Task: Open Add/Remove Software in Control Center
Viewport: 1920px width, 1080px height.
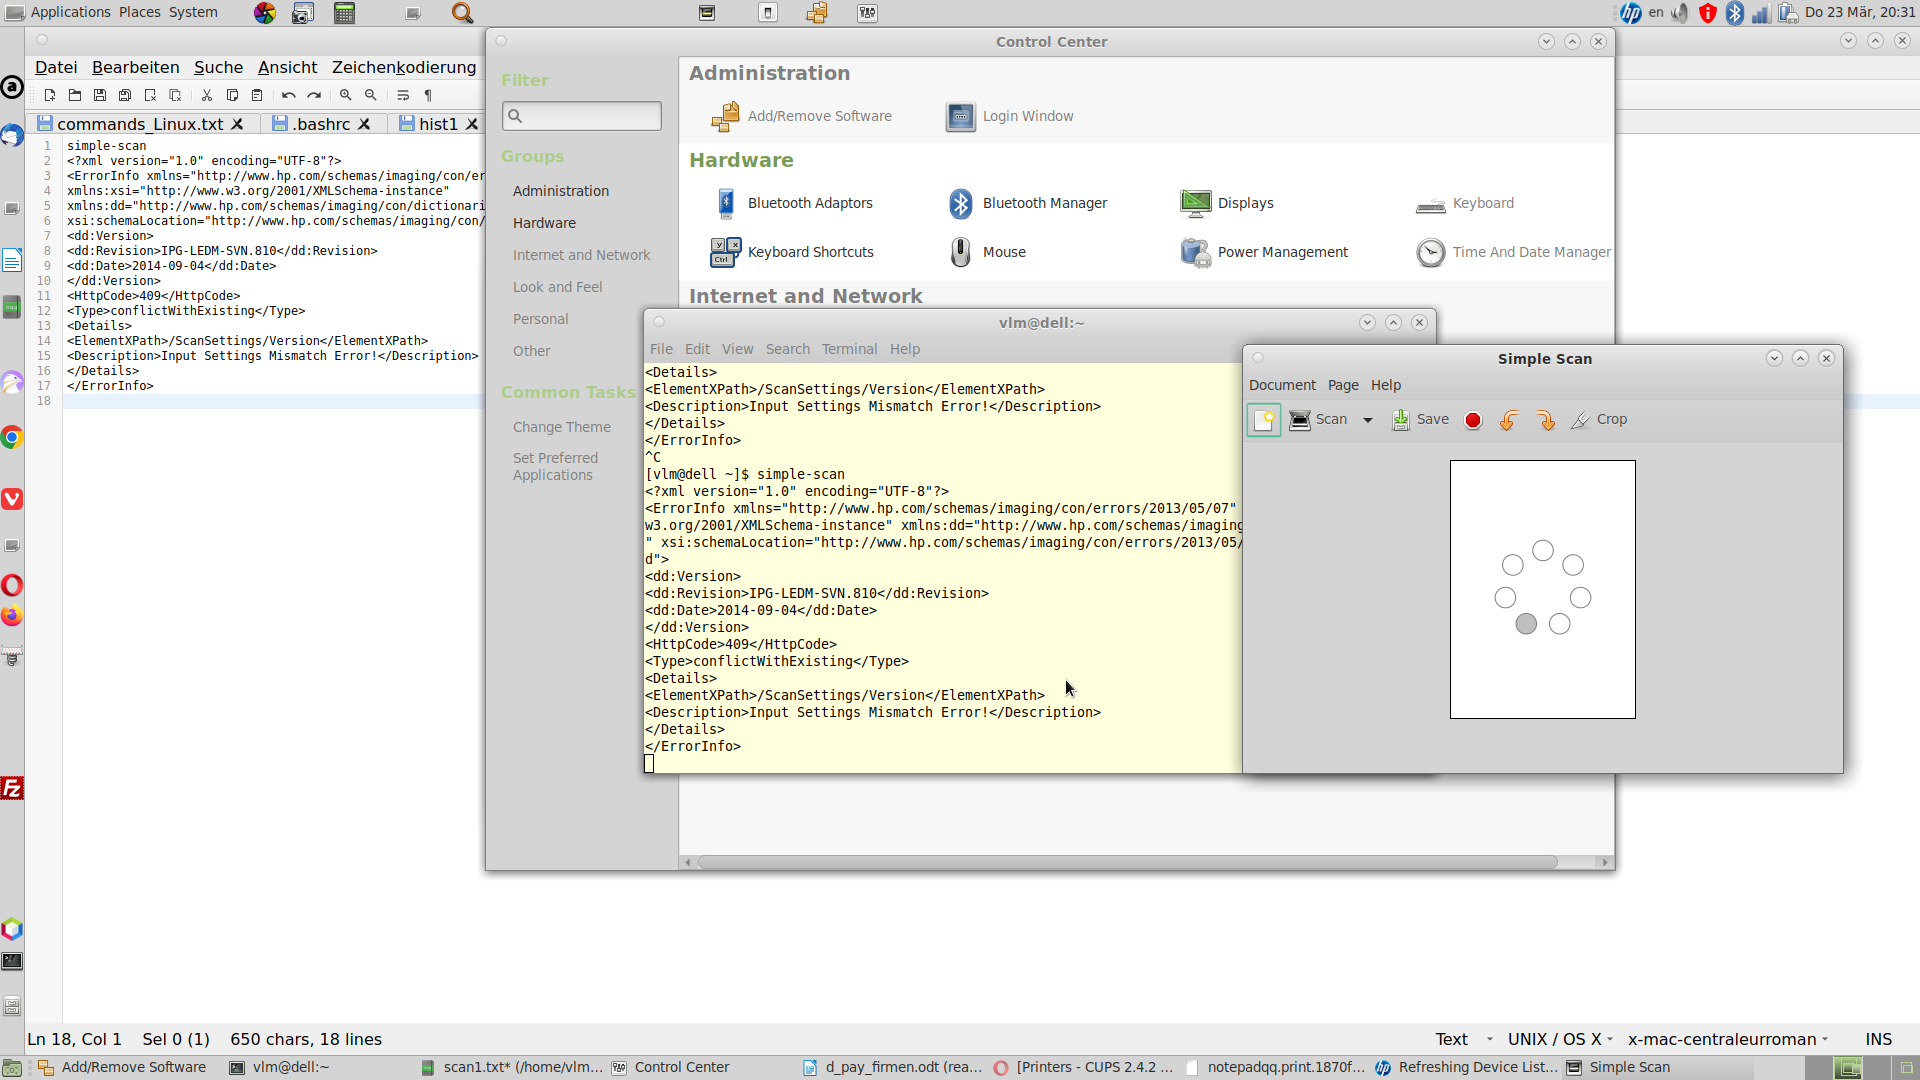Action: (801, 116)
